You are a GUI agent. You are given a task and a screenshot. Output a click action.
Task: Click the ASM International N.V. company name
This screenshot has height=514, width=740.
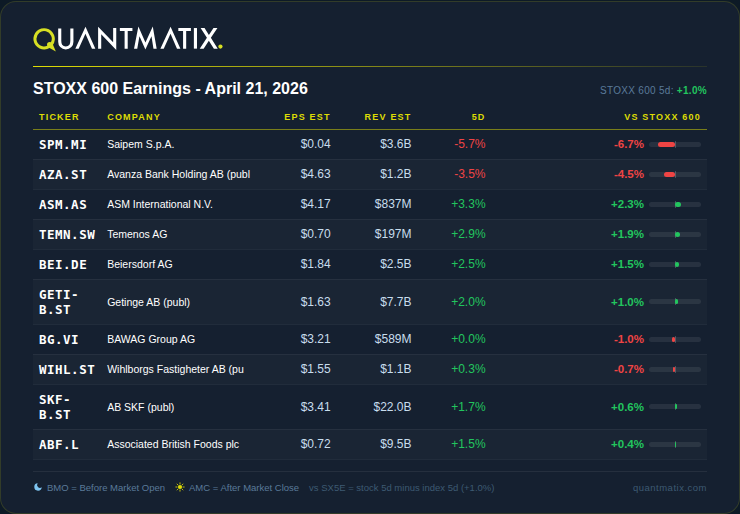coord(160,204)
